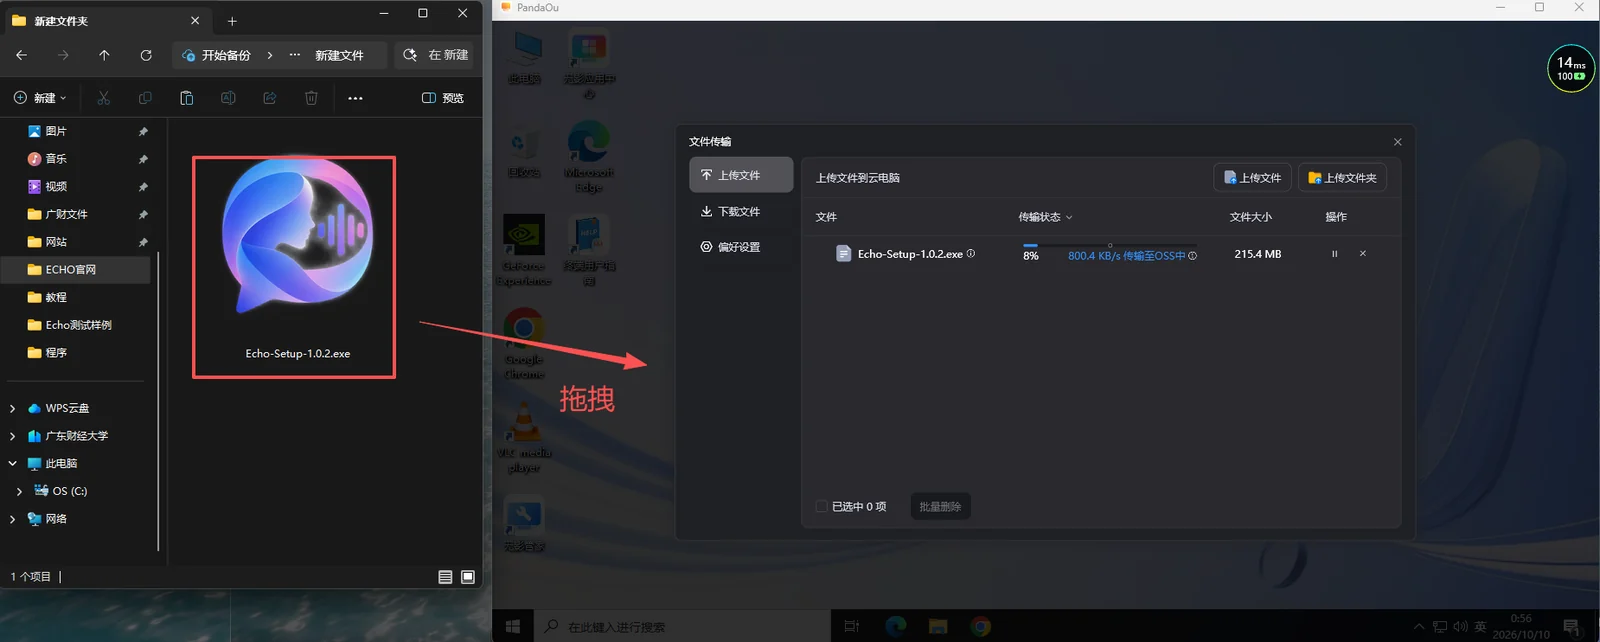Go up one folder level
The width and height of the screenshot is (1600, 642).
pyautogui.click(x=104, y=55)
